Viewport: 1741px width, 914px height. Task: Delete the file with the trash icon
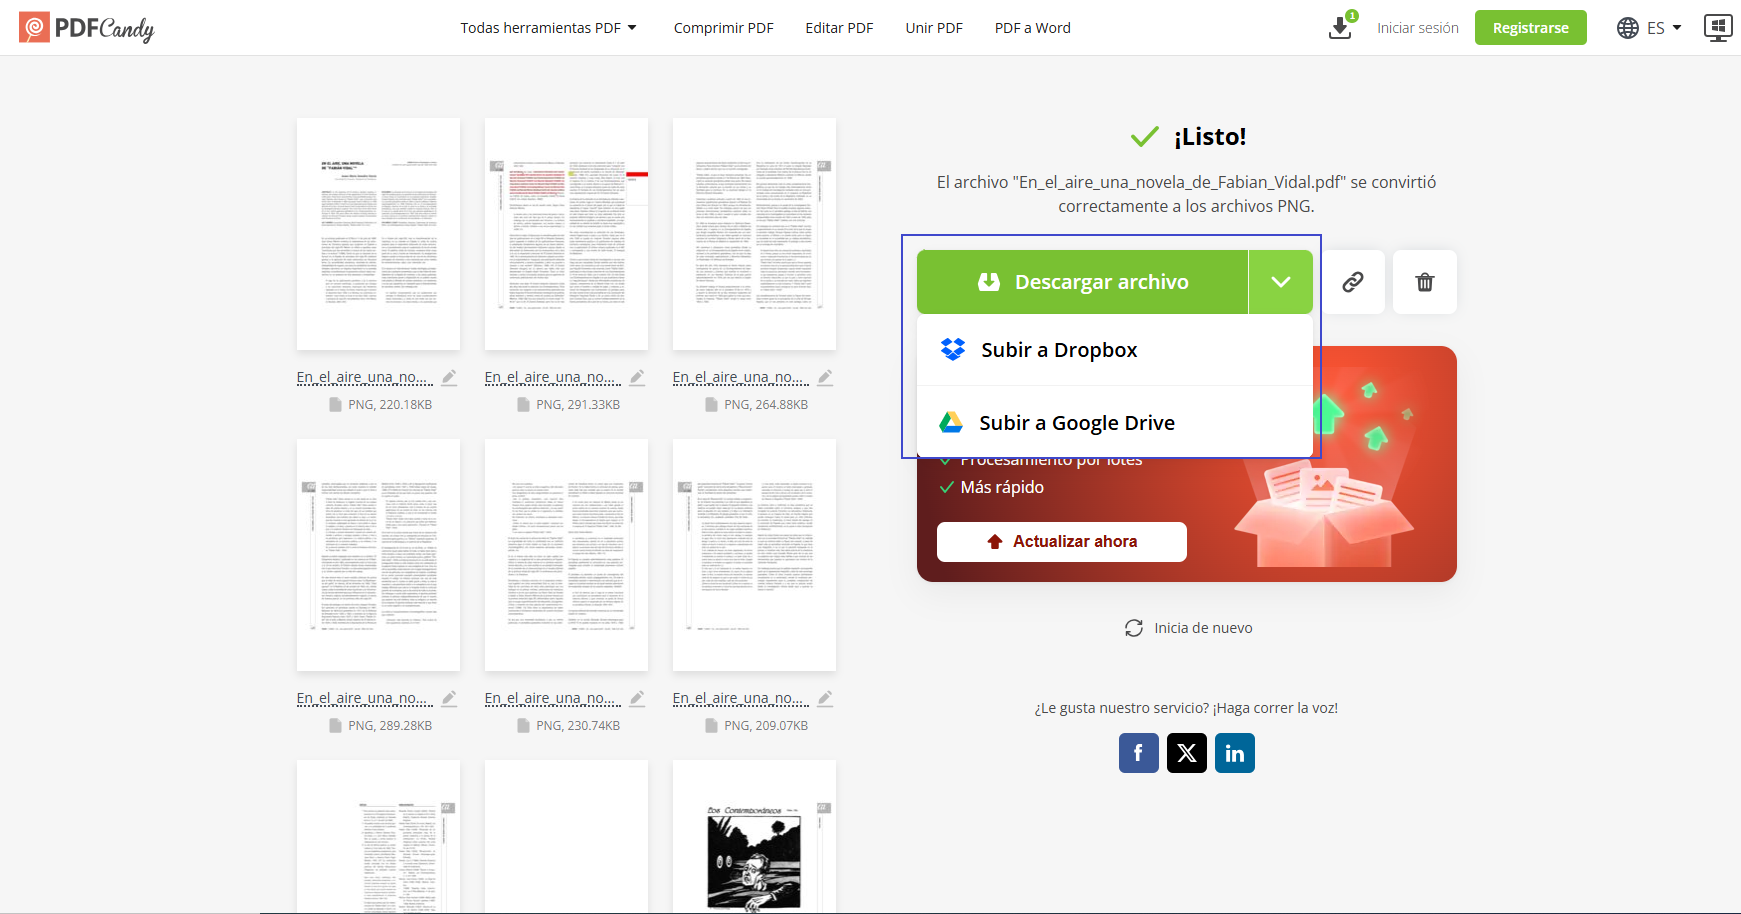1425,282
